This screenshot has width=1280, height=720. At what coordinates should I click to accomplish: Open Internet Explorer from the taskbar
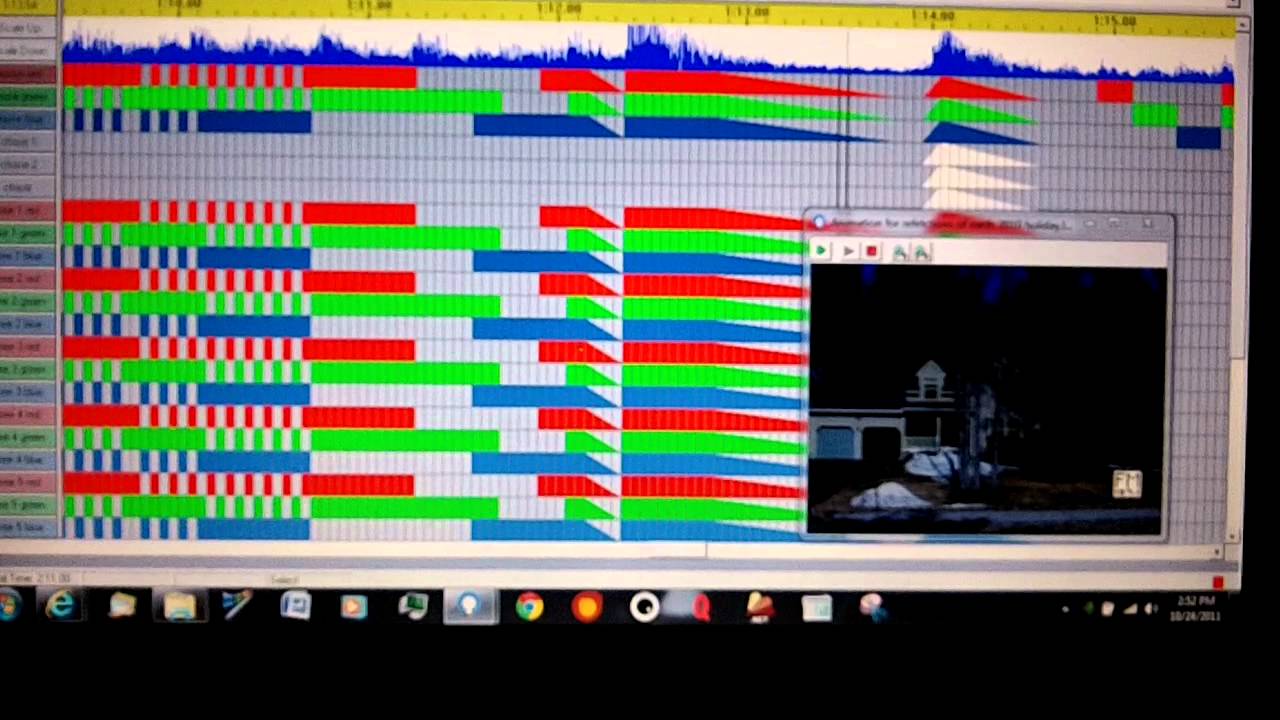(62, 605)
